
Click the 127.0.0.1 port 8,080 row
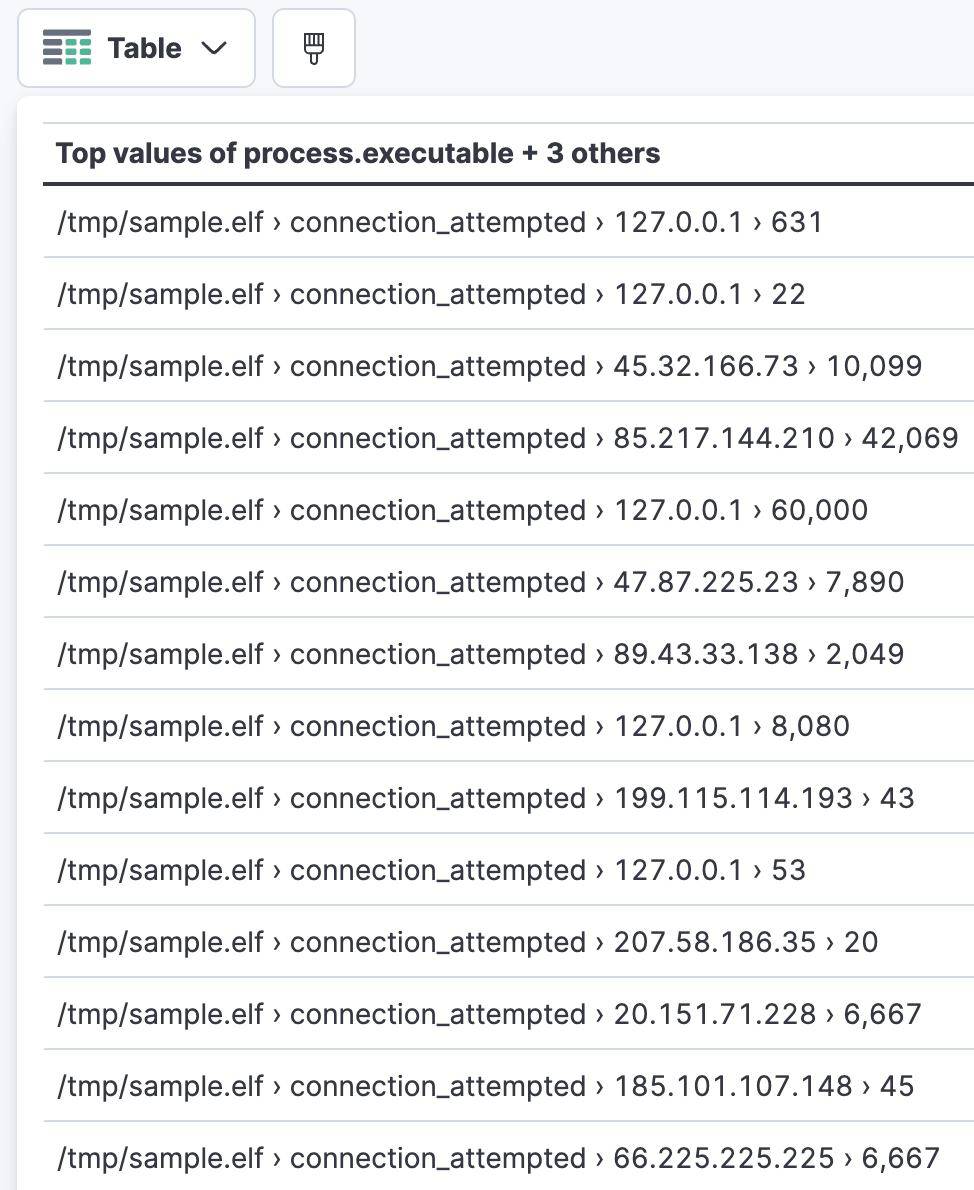pyautogui.click(x=450, y=726)
